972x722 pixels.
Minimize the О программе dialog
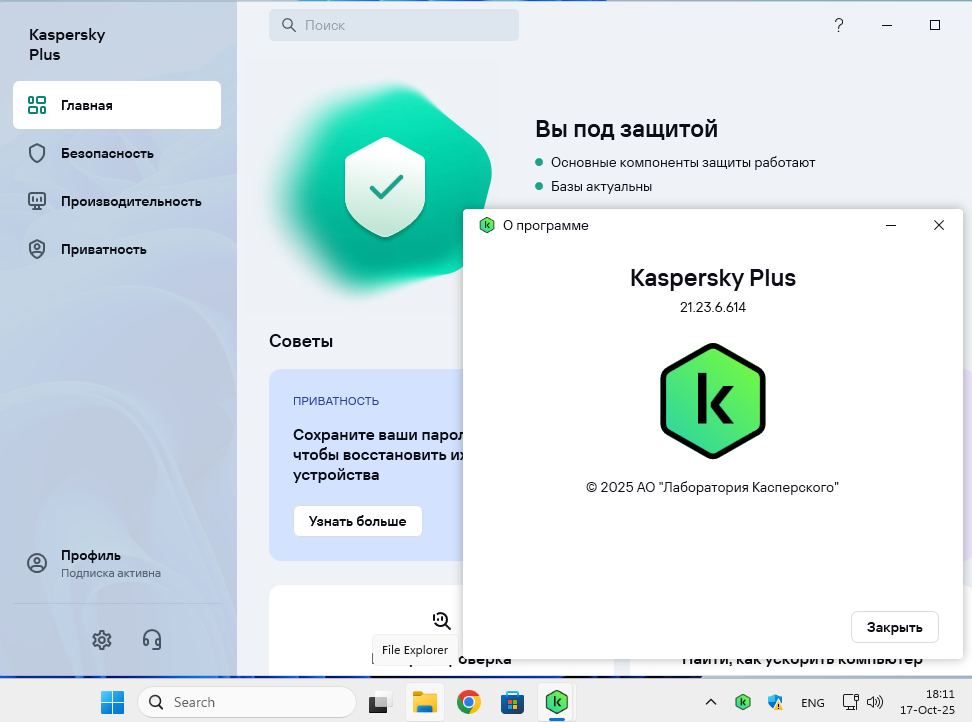[x=891, y=225]
